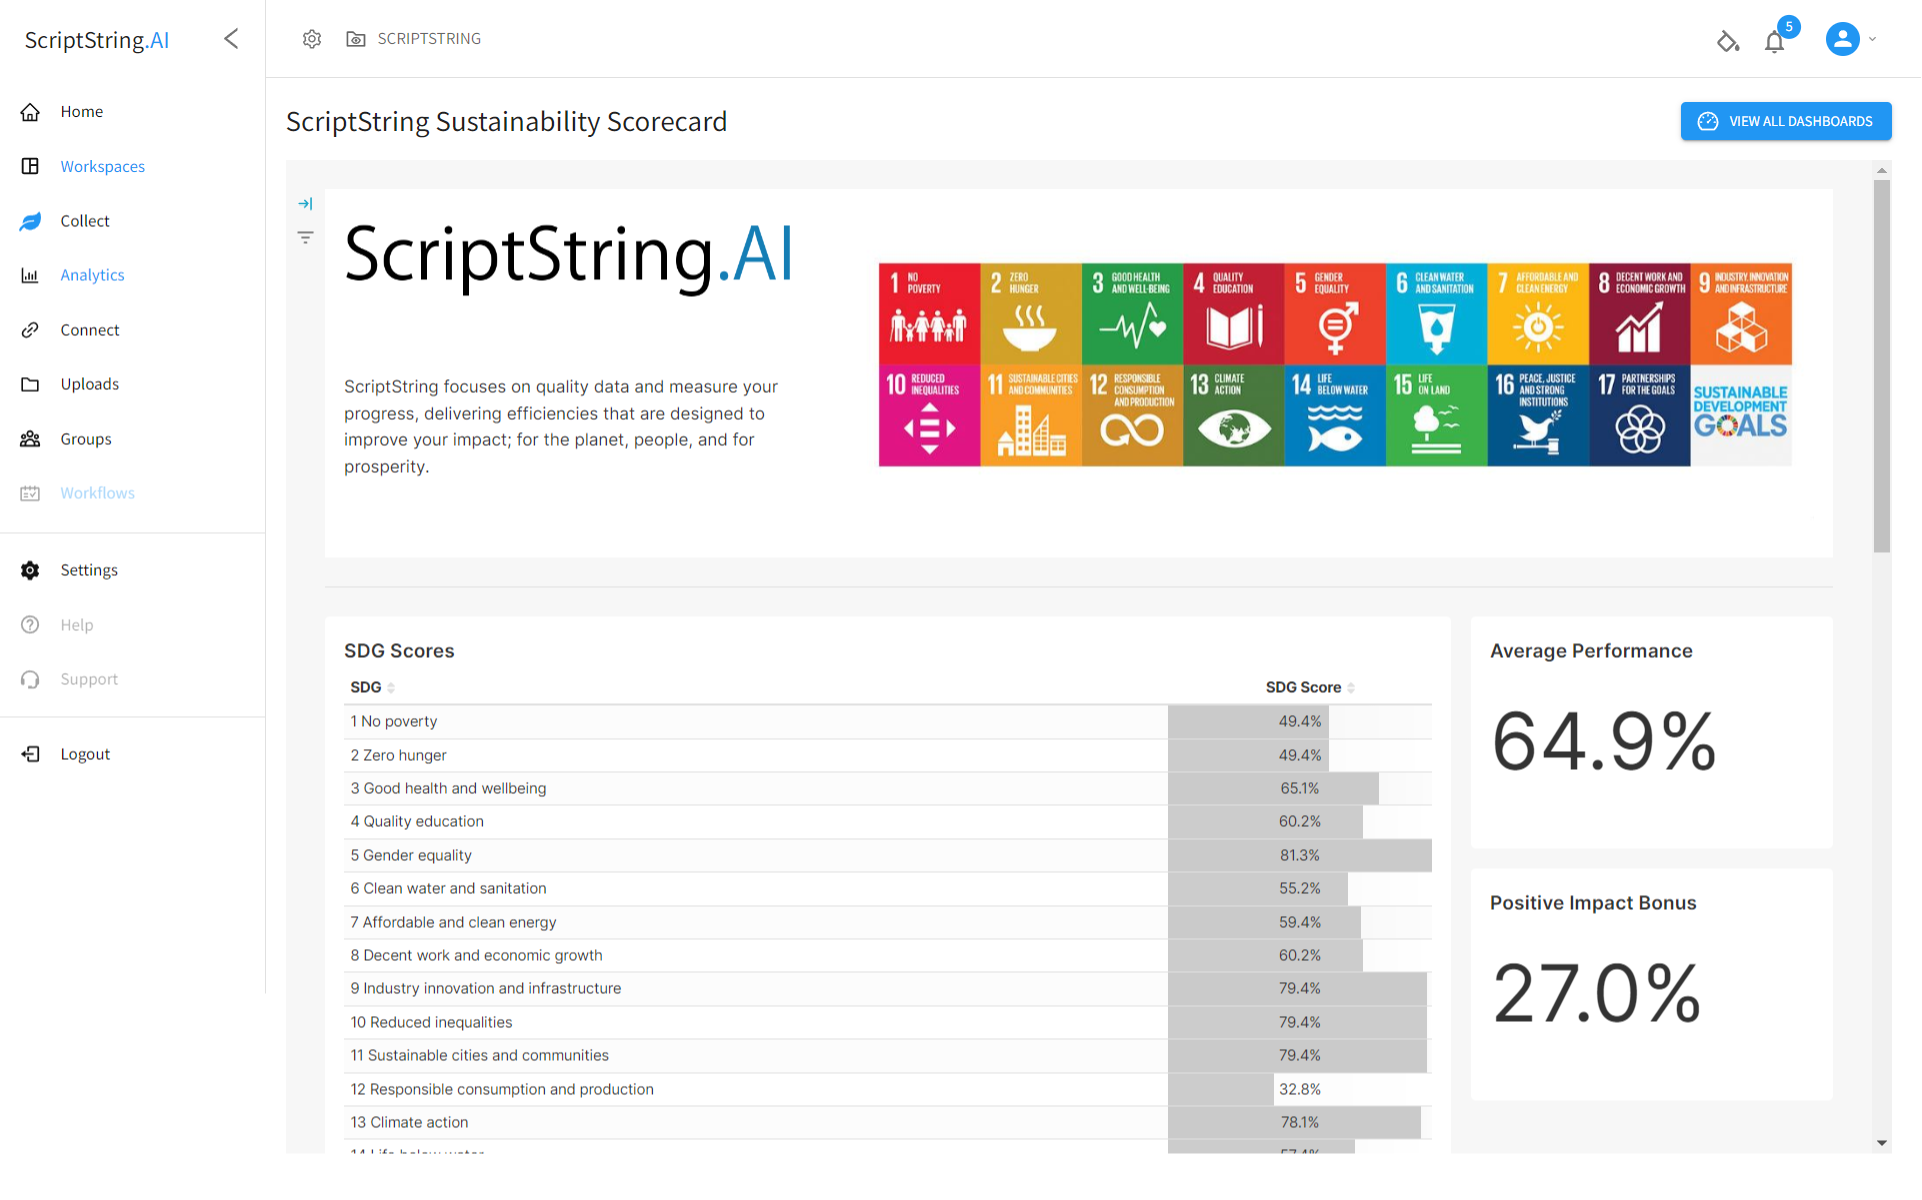Click the SCRIPTSTRING breadcrumb label
The image size is (1922, 1200).
pos(429,39)
